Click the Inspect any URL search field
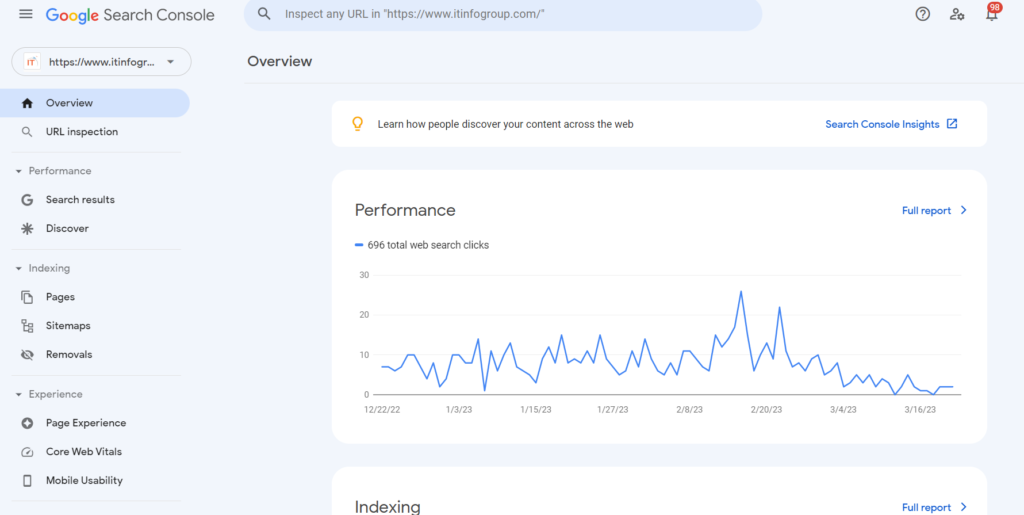 pos(503,14)
